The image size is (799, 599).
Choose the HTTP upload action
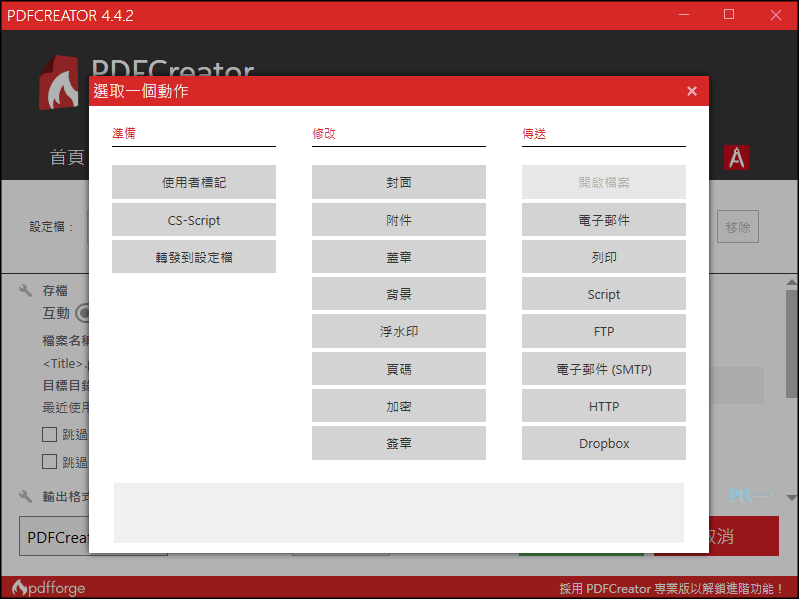point(603,406)
